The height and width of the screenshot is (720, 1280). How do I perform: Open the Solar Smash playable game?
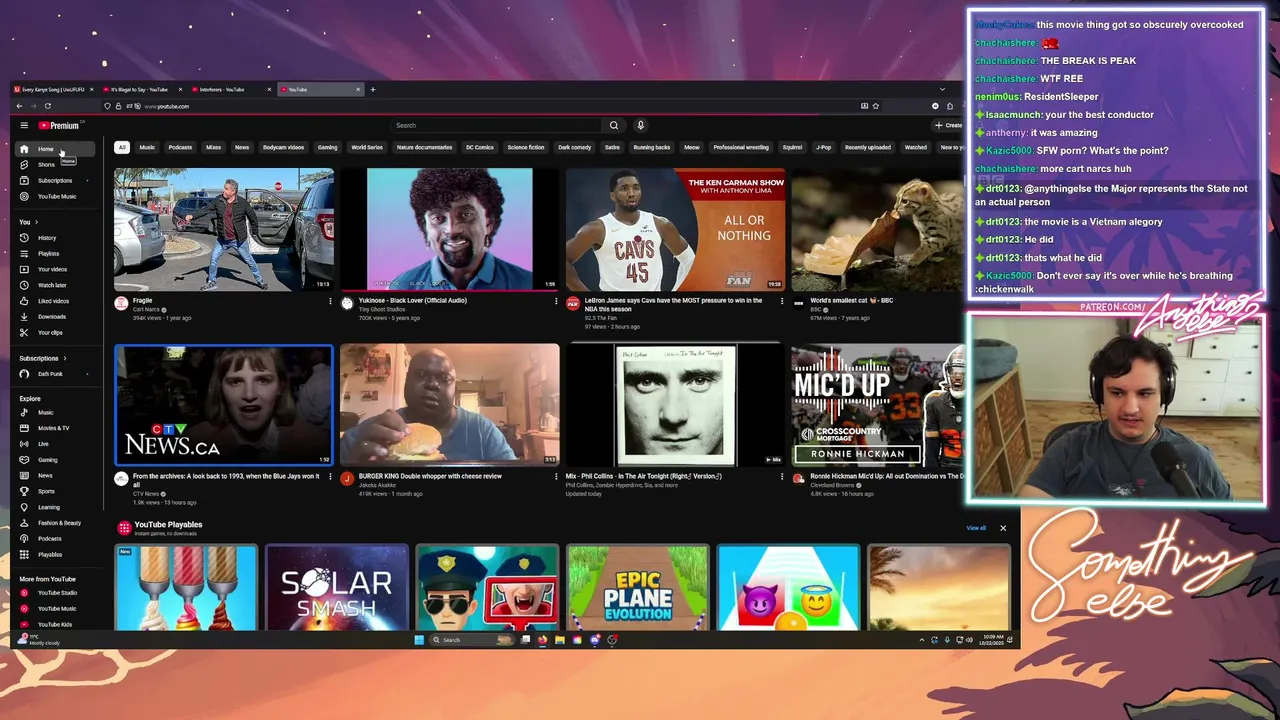tap(337, 588)
